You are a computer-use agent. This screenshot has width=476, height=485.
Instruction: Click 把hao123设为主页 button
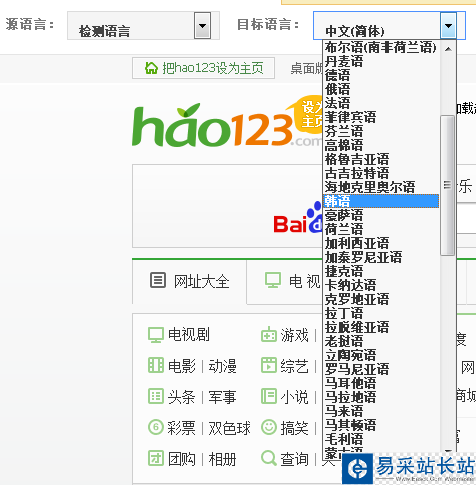(203, 68)
